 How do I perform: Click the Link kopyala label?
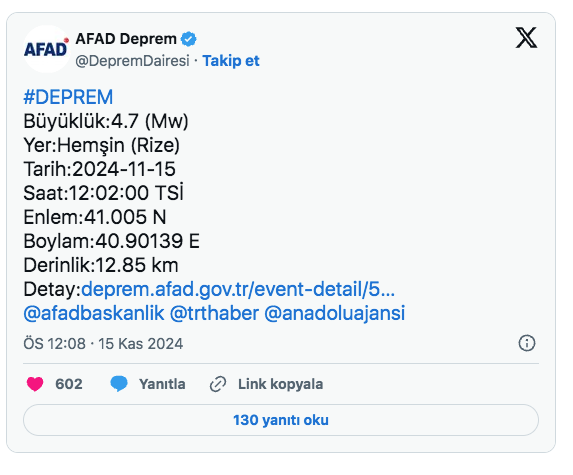[x=281, y=384]
